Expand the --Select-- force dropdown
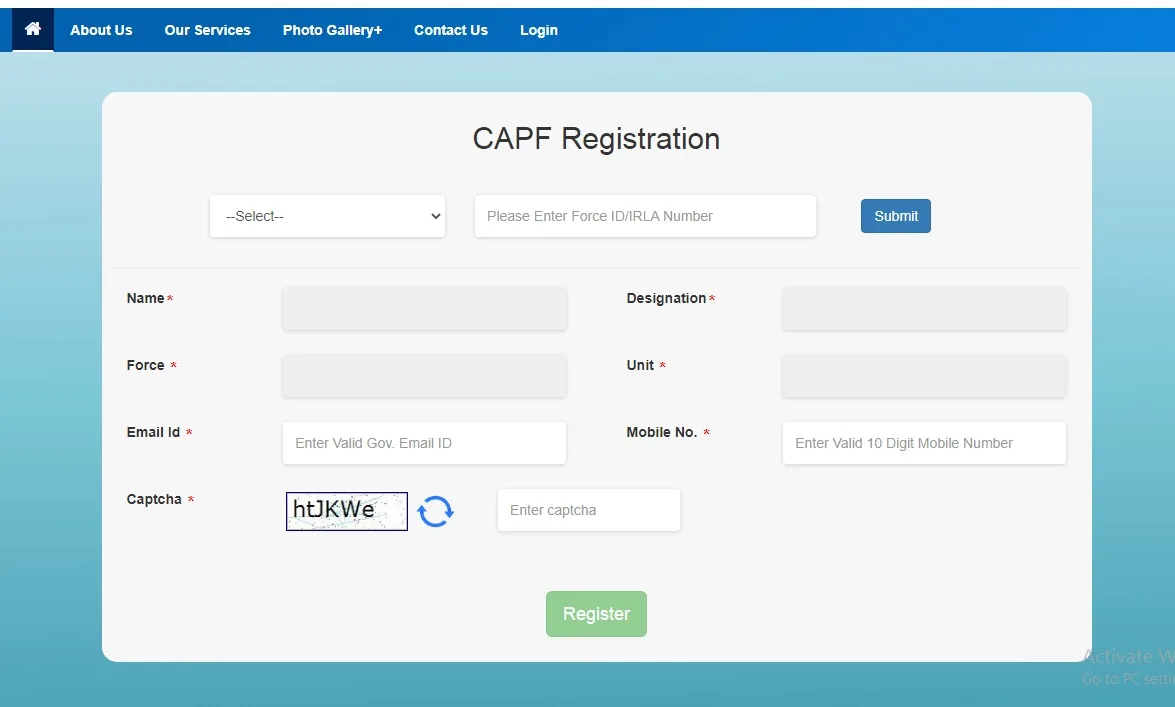The height and width of the screenshot is (707, 1175). click(x=327, y=216)
